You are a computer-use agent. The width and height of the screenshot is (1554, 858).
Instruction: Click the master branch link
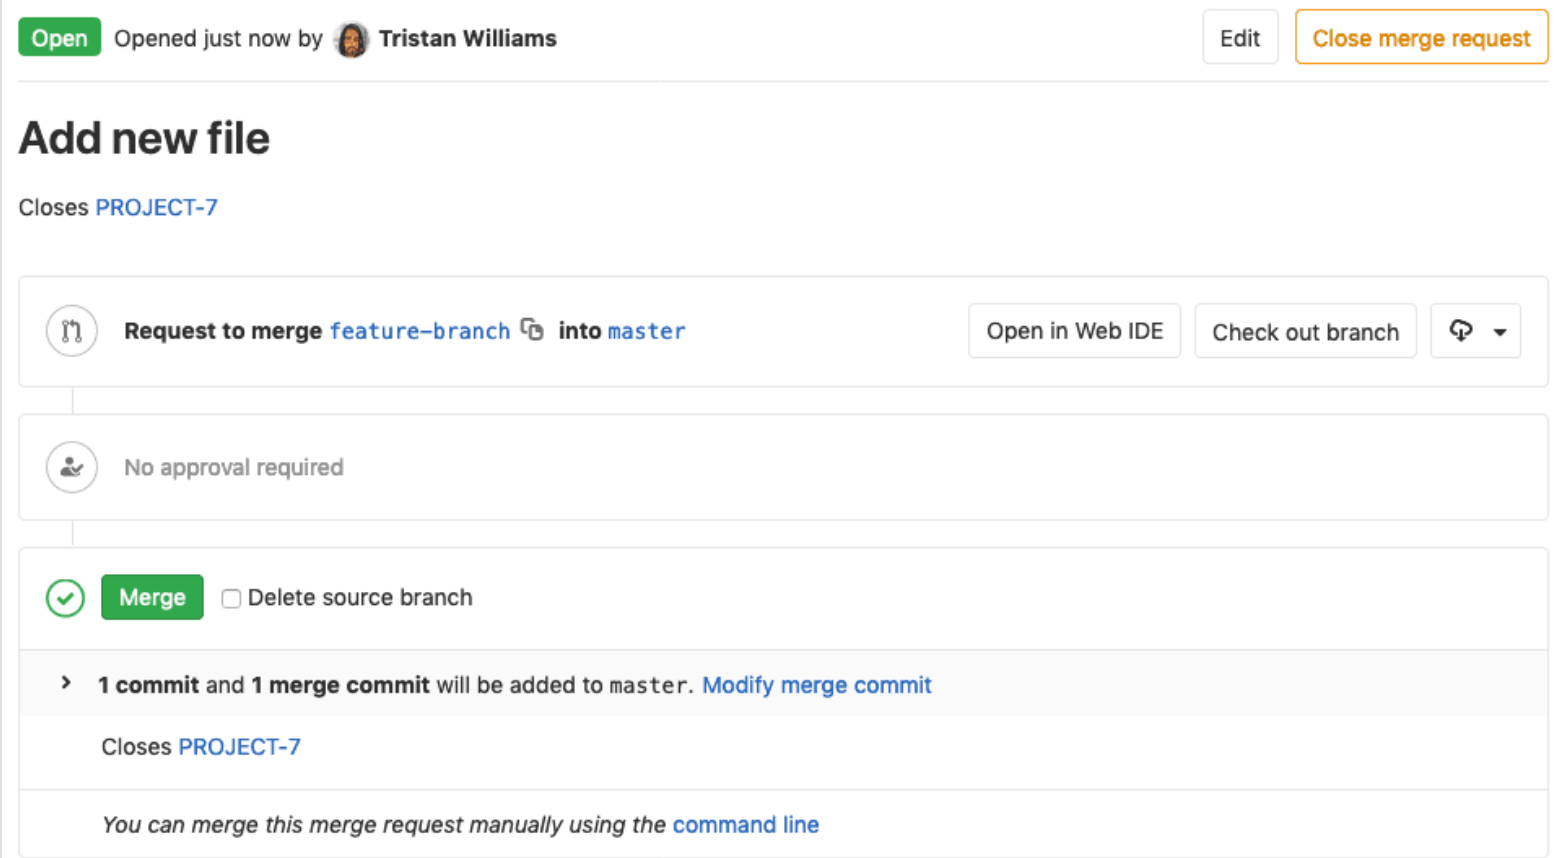pos(646,331)
